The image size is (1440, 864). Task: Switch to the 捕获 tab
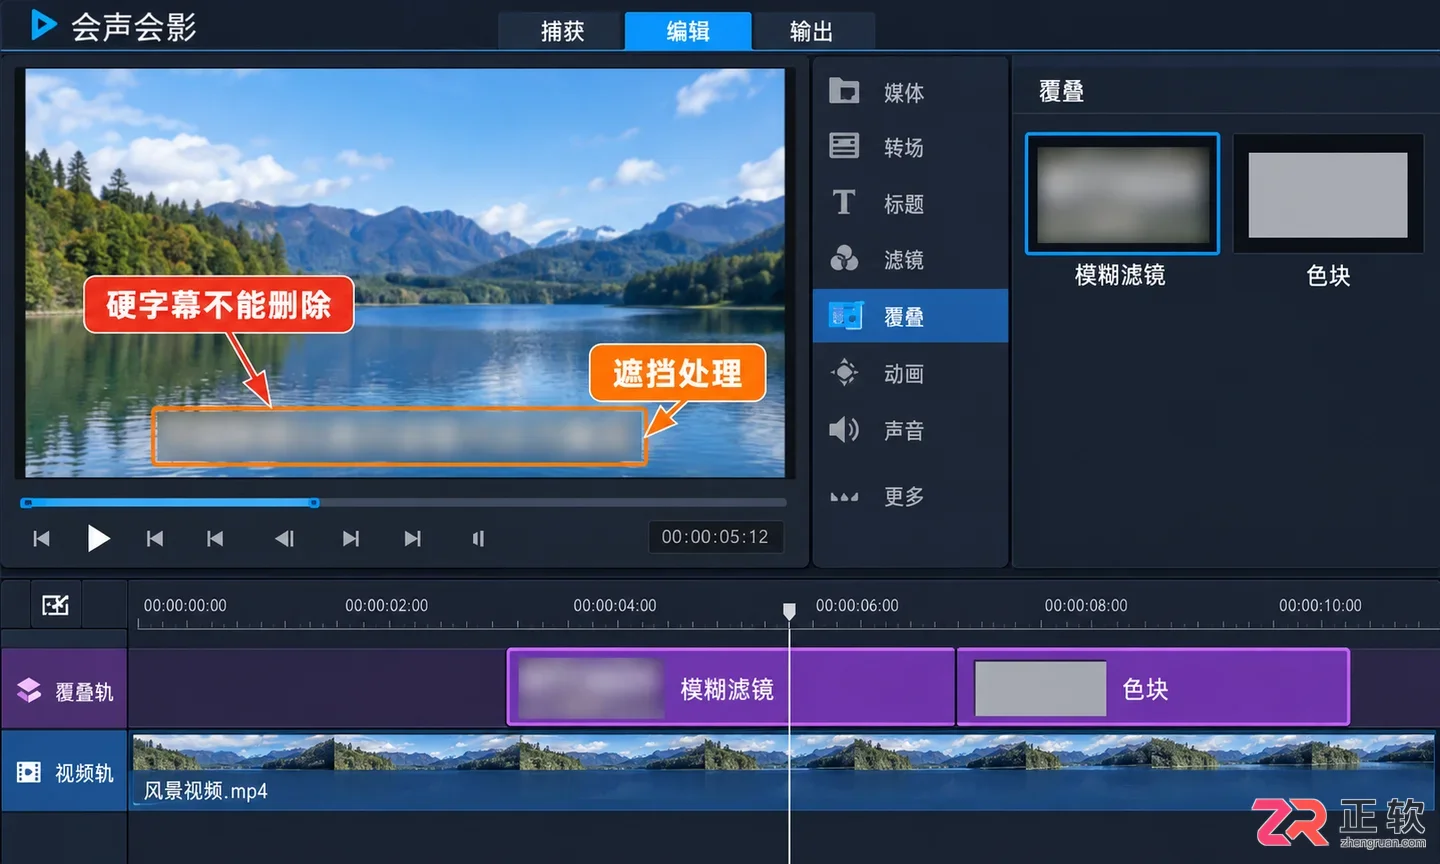[x=562, y=31]
